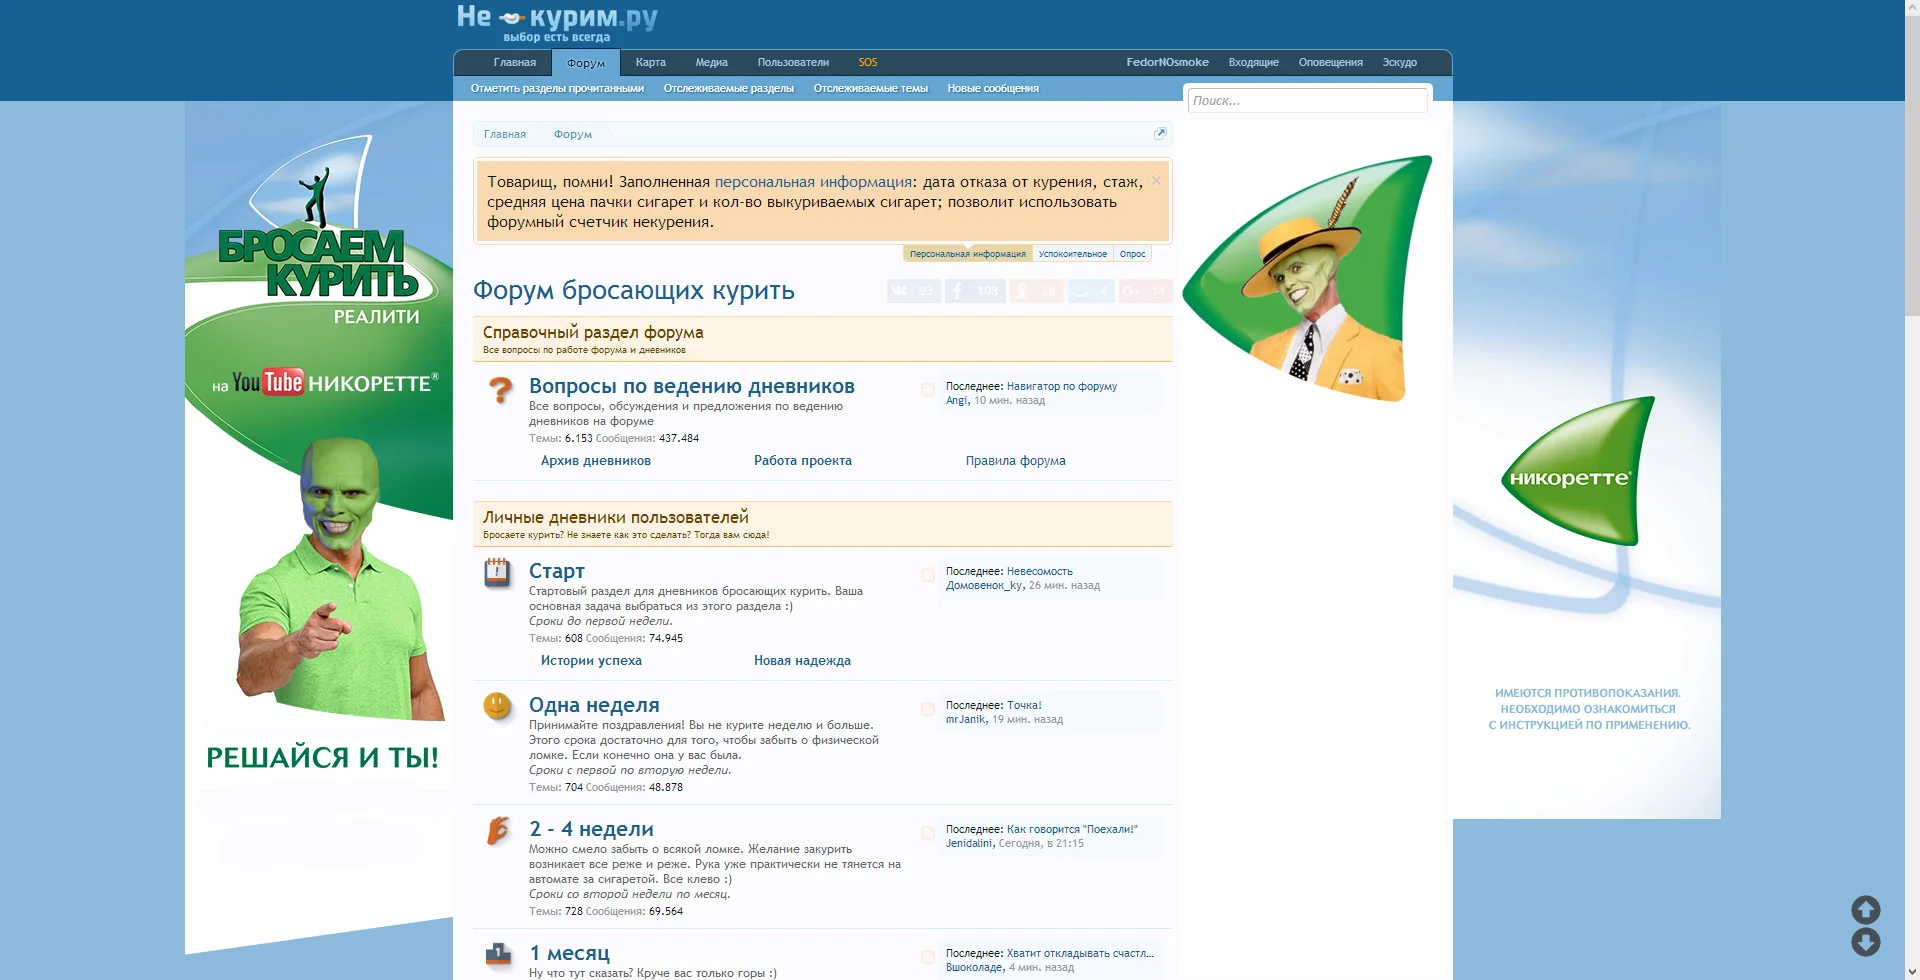
Task: Open the Входящие inbox menu
Action: (x=1254, y=62)
